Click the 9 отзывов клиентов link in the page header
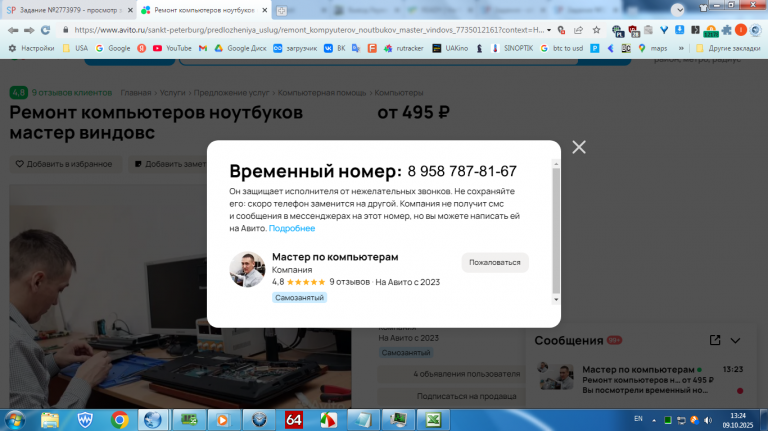 click(72, 93)
